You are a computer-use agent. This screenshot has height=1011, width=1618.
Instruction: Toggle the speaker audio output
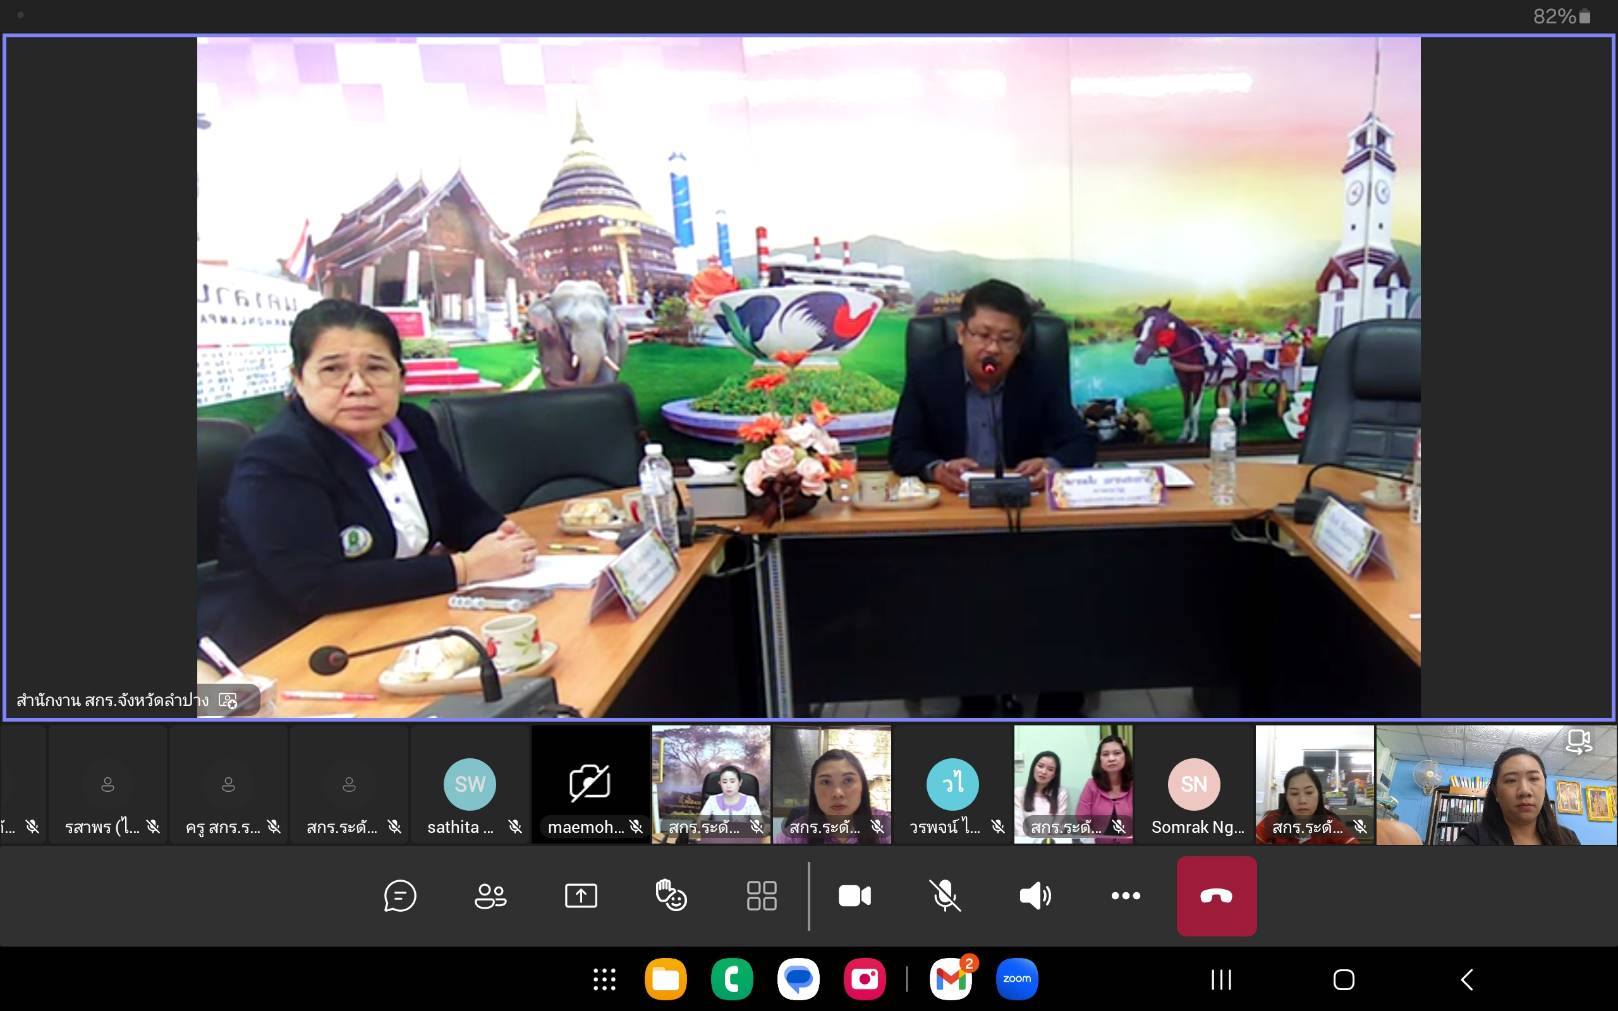click(x=1035, y=896)
